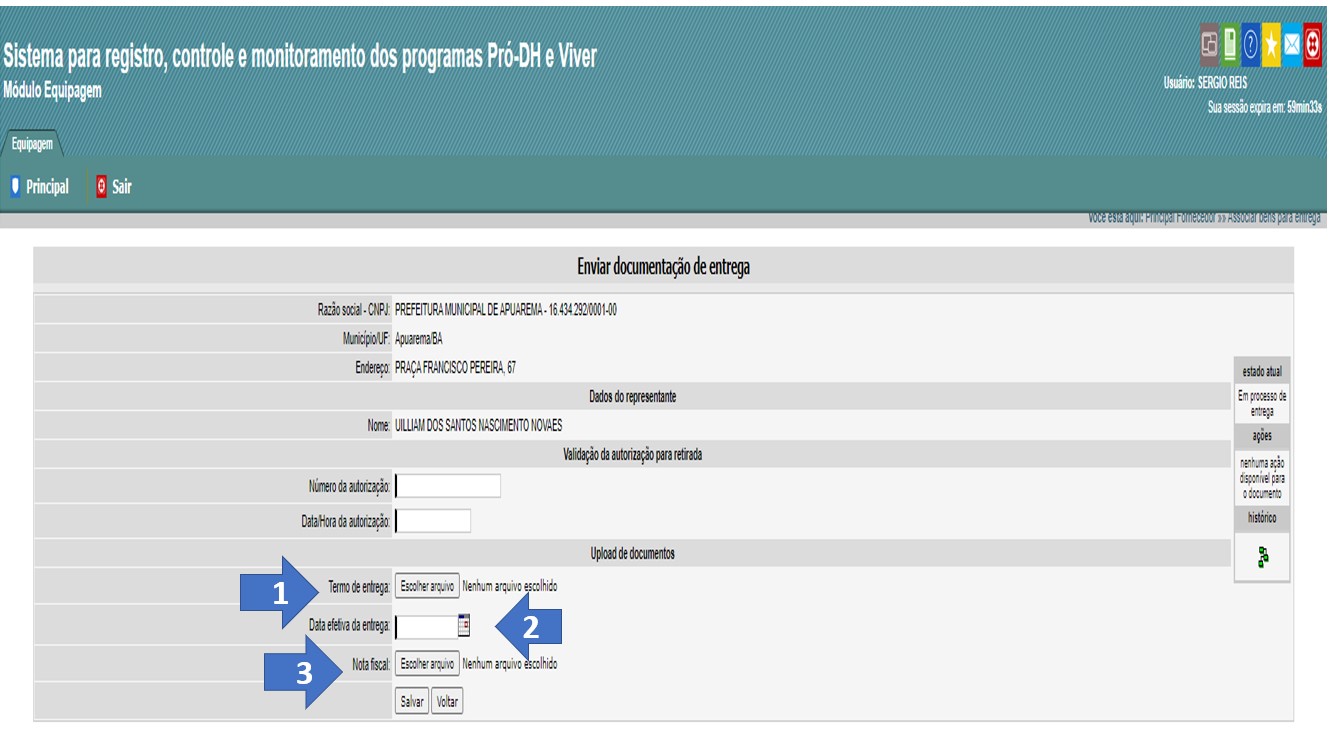This screenshot has height=735, width=1332.
Task: Click the estado atual sidebar label
Action: point(1262,372)
